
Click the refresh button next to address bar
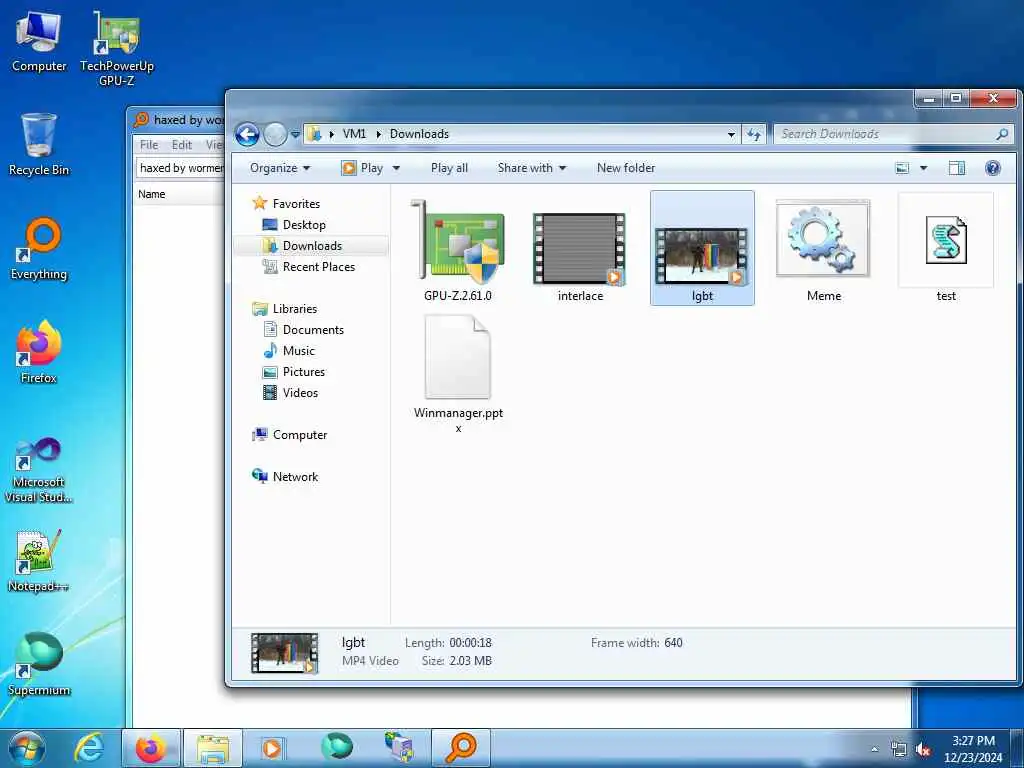click(754, 134)
